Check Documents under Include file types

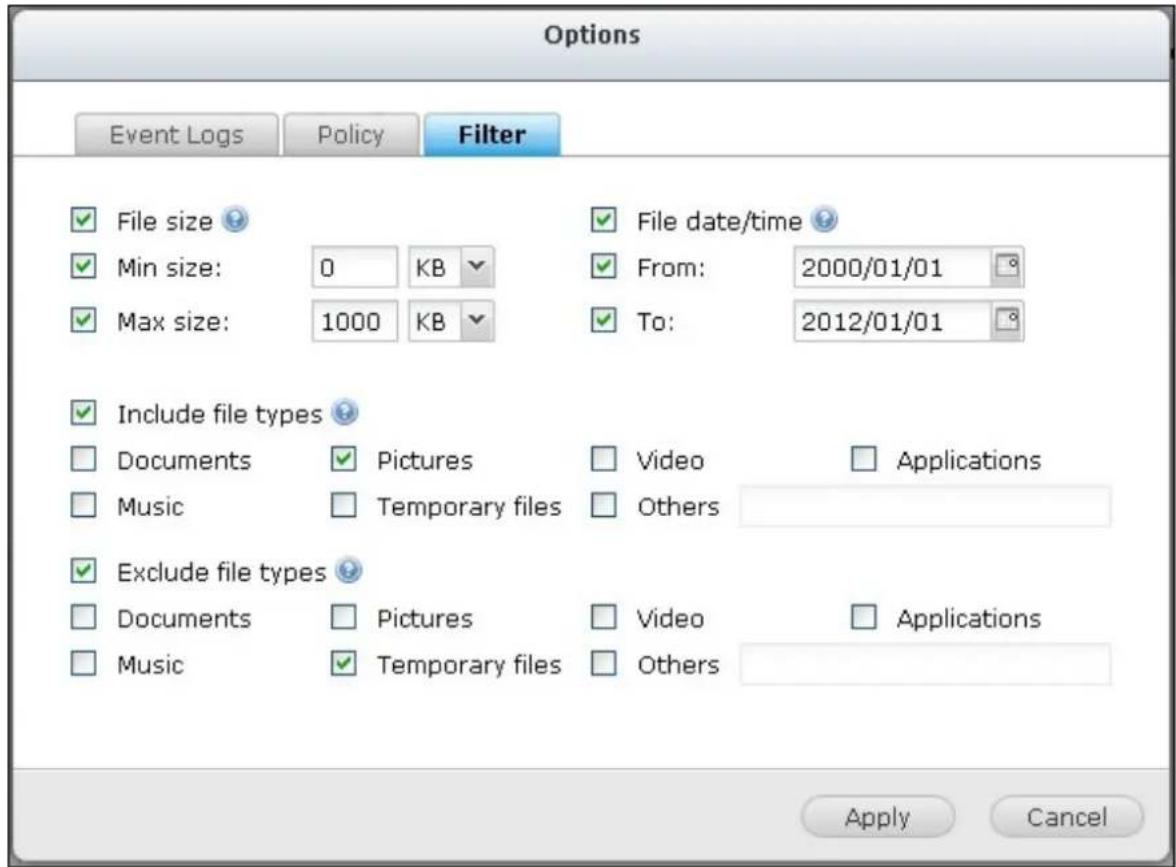[83, 459]
